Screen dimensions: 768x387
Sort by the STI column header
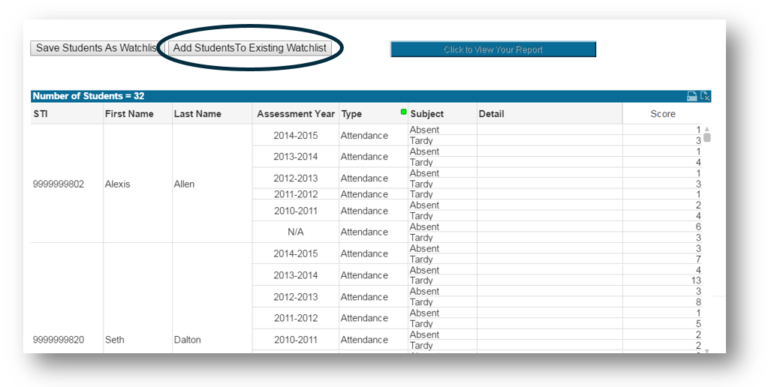pos(41,114)
